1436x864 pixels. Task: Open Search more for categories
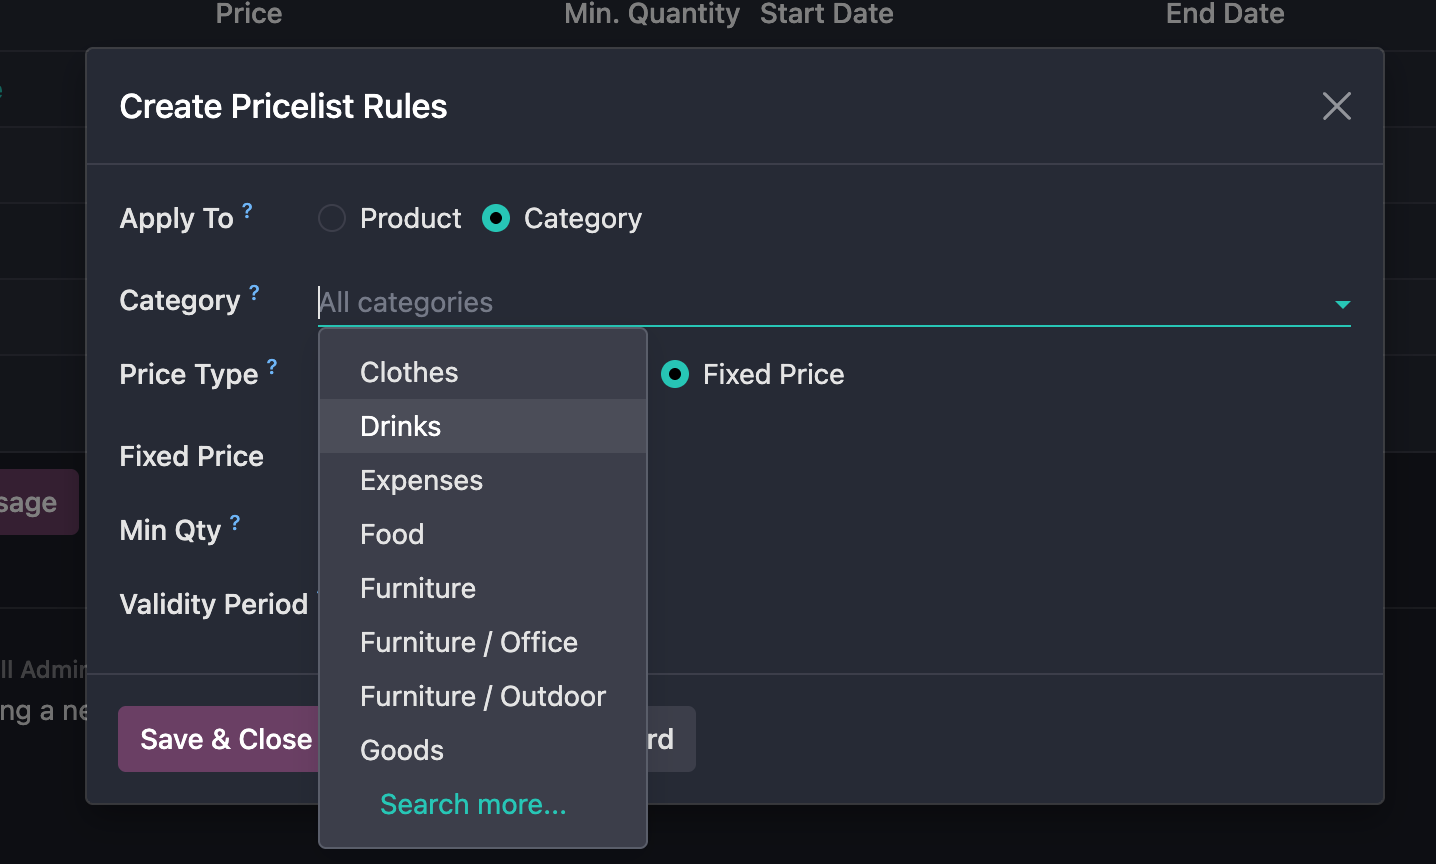pyautogui.click(x=472, y=803)
